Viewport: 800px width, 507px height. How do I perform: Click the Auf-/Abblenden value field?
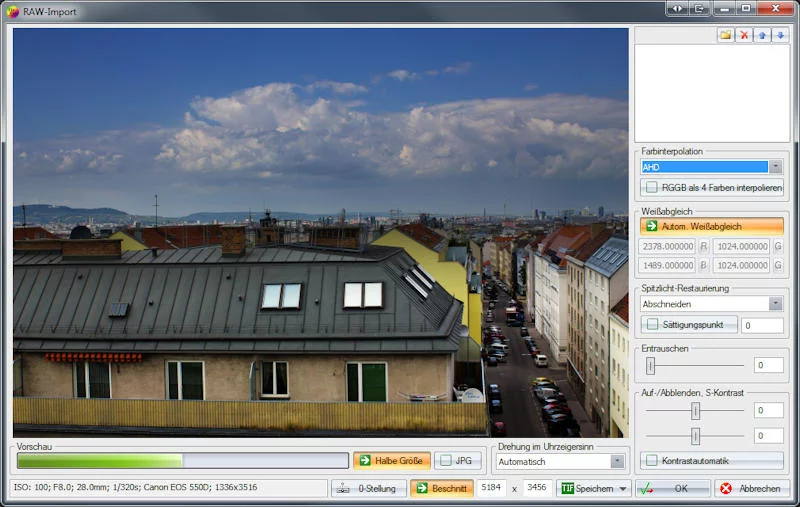pyautogui.click(x=768, y=411)
